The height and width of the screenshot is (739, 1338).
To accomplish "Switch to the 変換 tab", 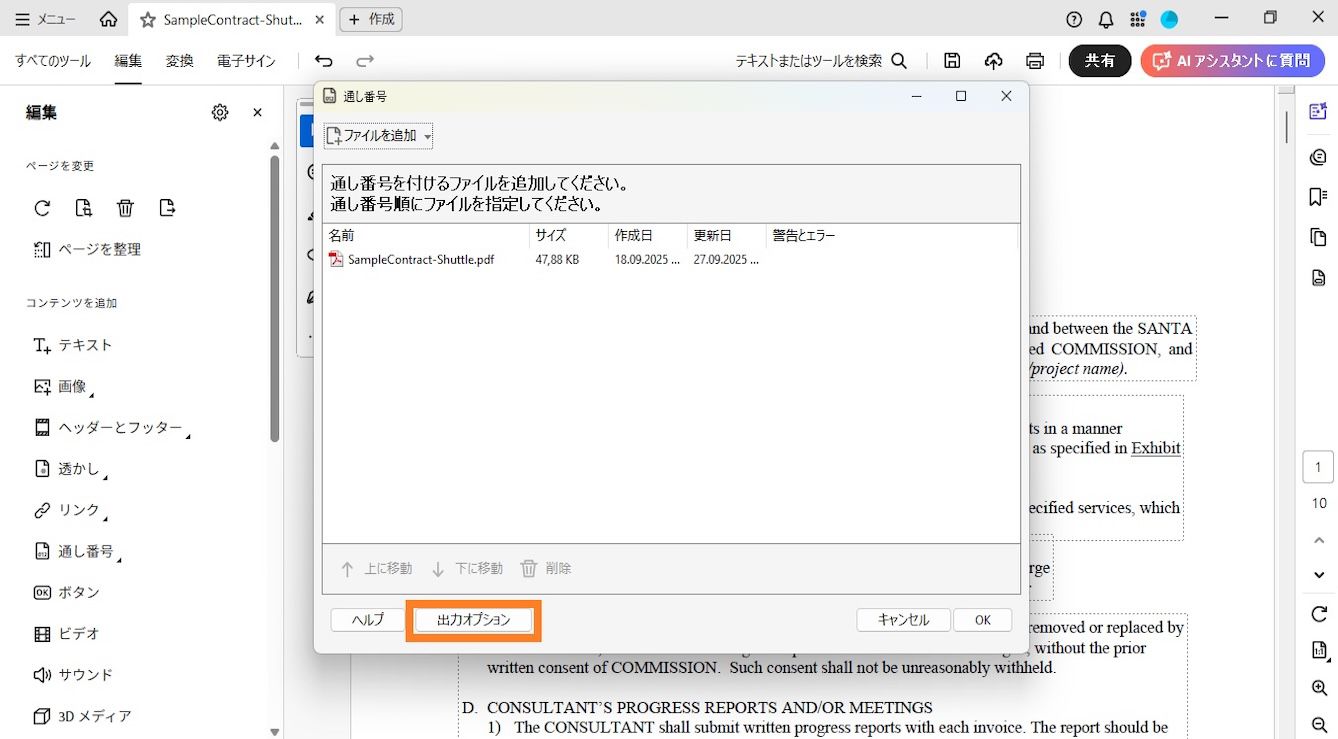I will click(180, 60).
